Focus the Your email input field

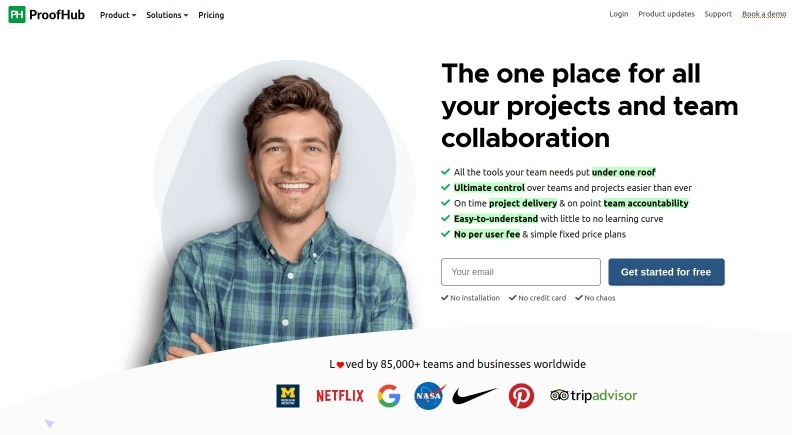point(521,272)
